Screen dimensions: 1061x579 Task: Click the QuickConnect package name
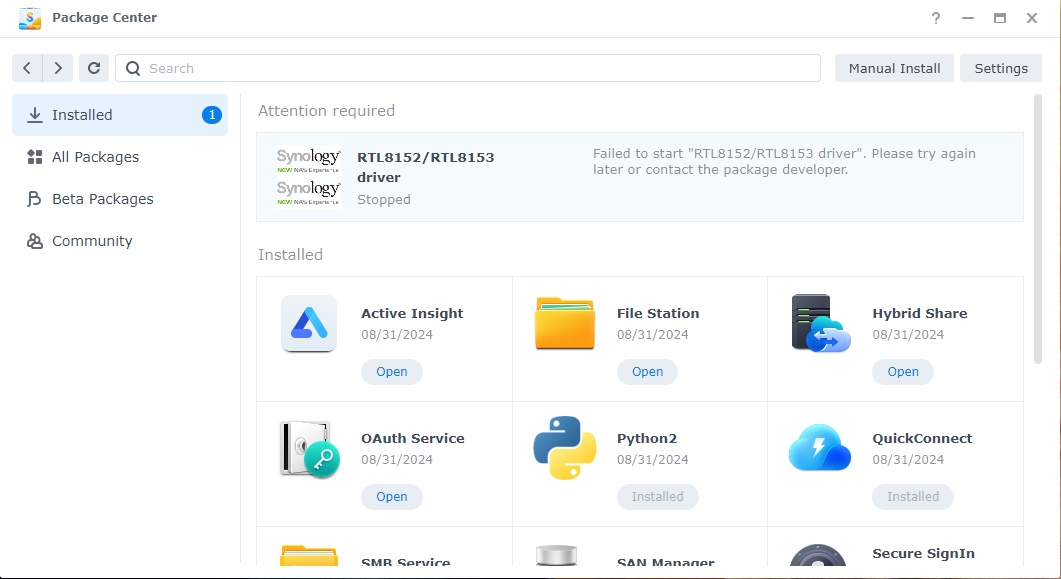[x=922, y=438]
